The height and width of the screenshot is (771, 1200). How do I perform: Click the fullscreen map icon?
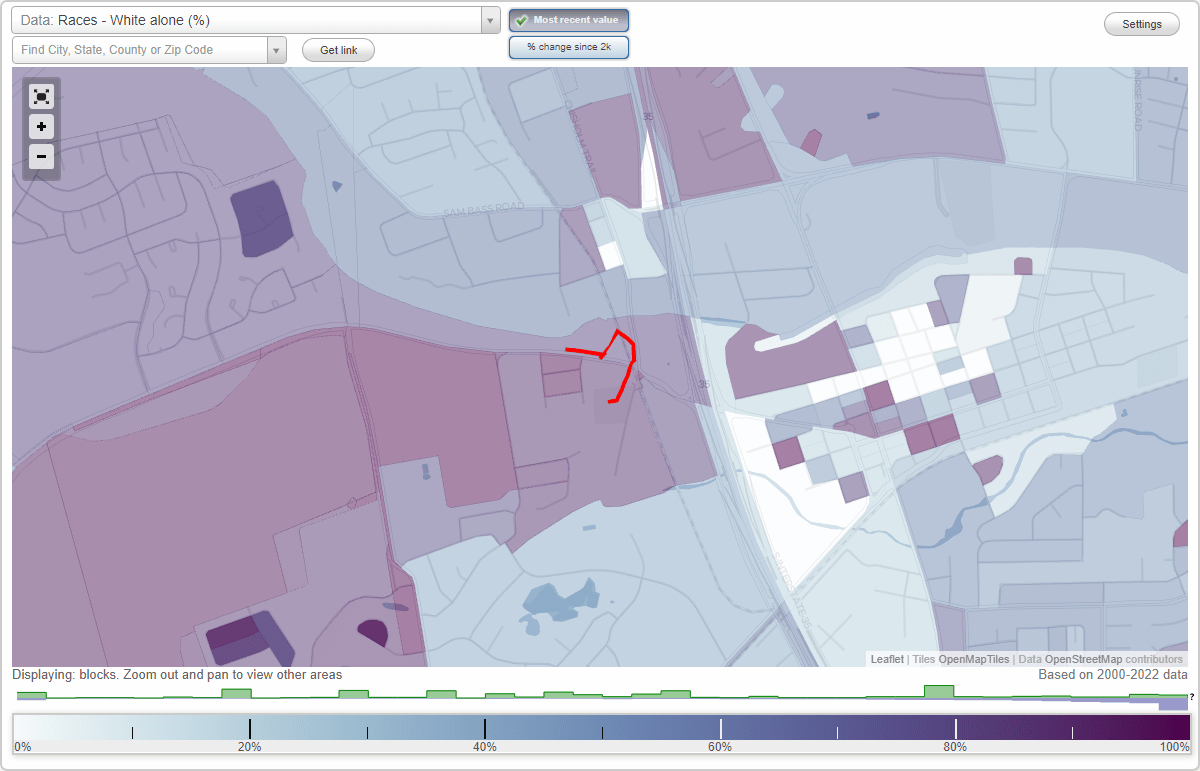[x=41, y=96]
